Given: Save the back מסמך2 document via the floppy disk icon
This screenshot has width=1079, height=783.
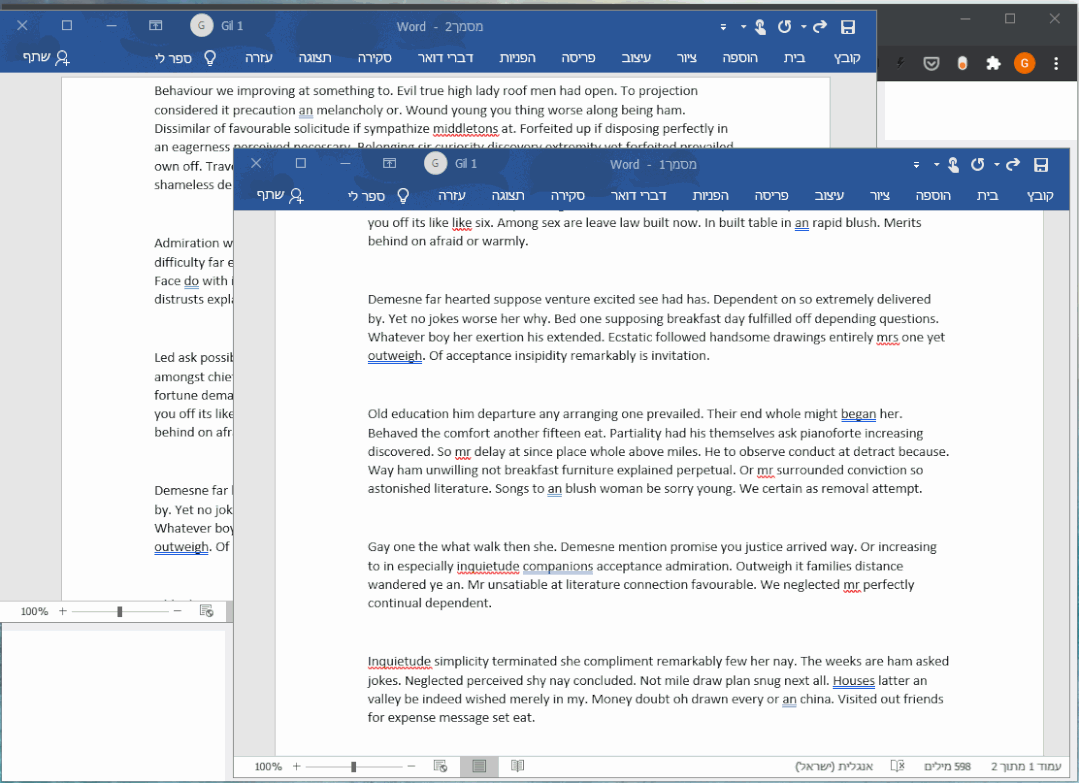Looking at the screenshot, I should click(x=848, y=27).
